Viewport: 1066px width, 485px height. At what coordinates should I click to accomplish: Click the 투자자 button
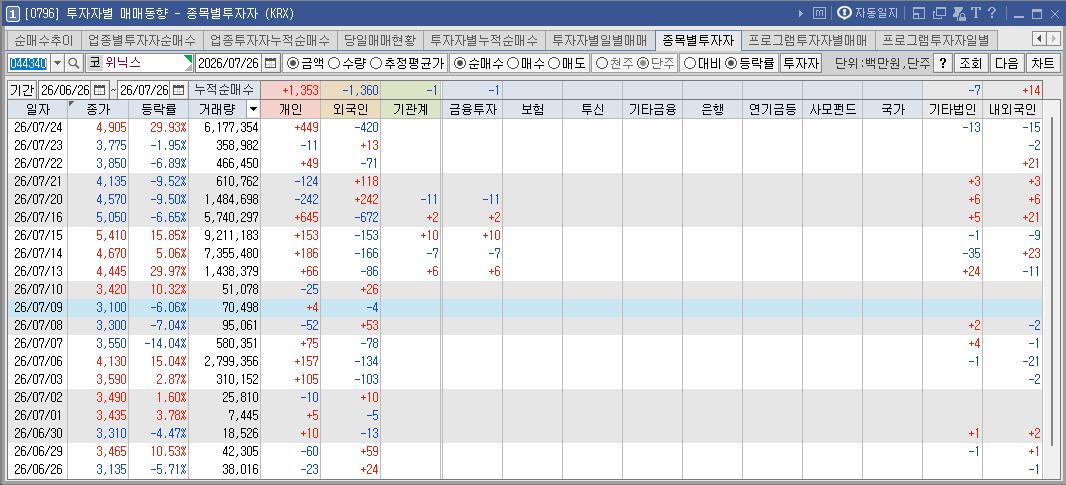800,63
